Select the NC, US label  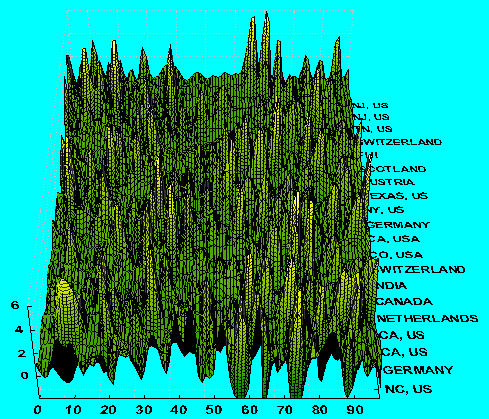pos(408,389)
